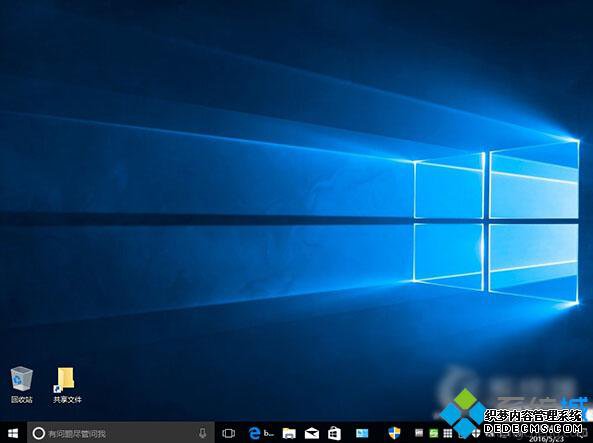Screen dimensions: 593x443
Task: Open the Mail app on taskbar
Action: pyautogui.click(x=312, y=433)
